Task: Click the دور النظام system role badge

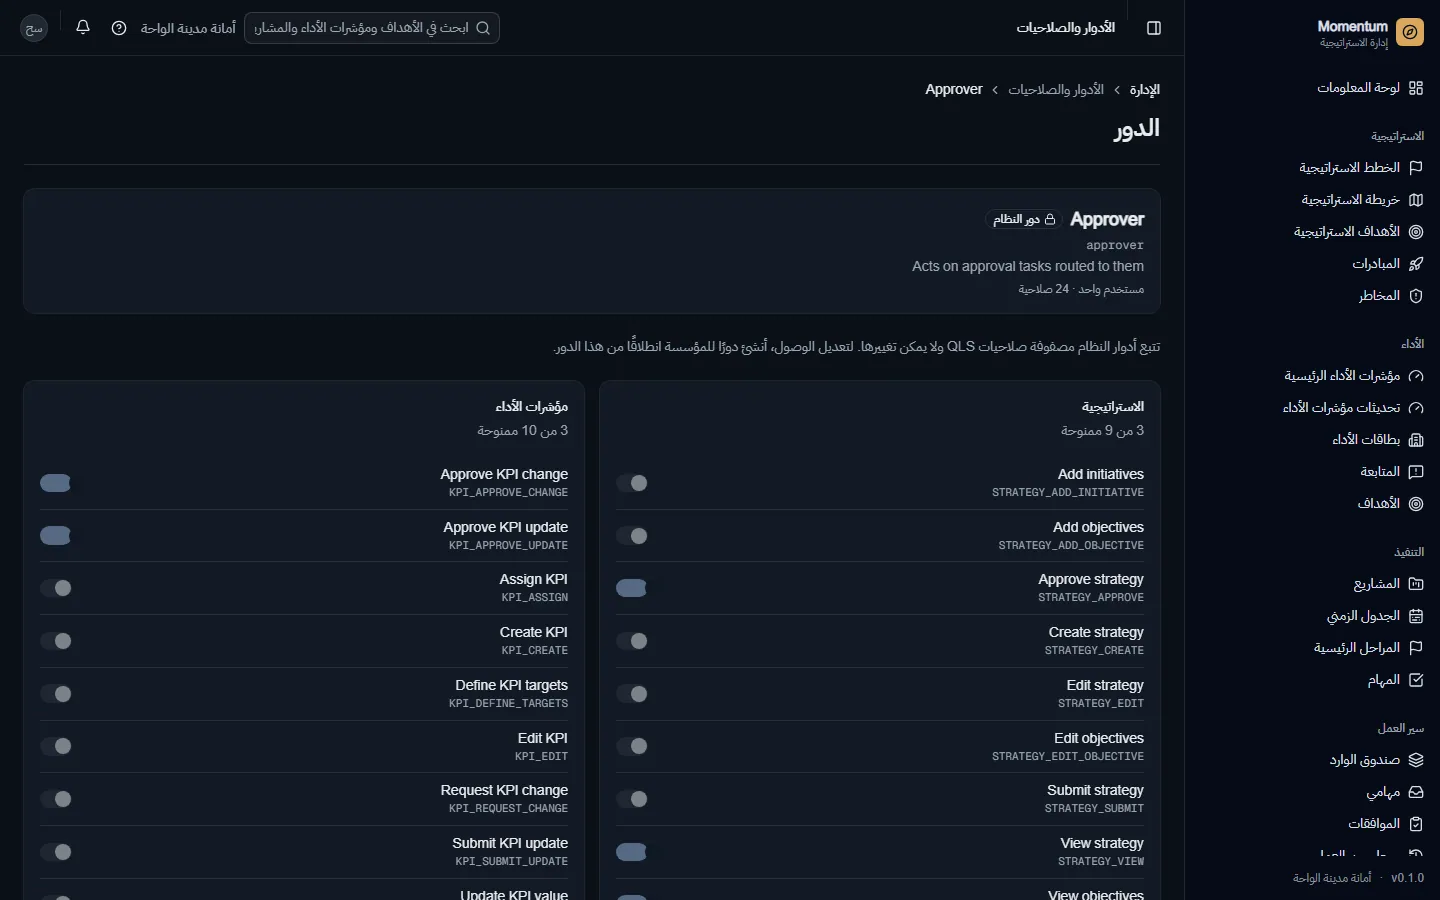Action: click(1024, 219)
